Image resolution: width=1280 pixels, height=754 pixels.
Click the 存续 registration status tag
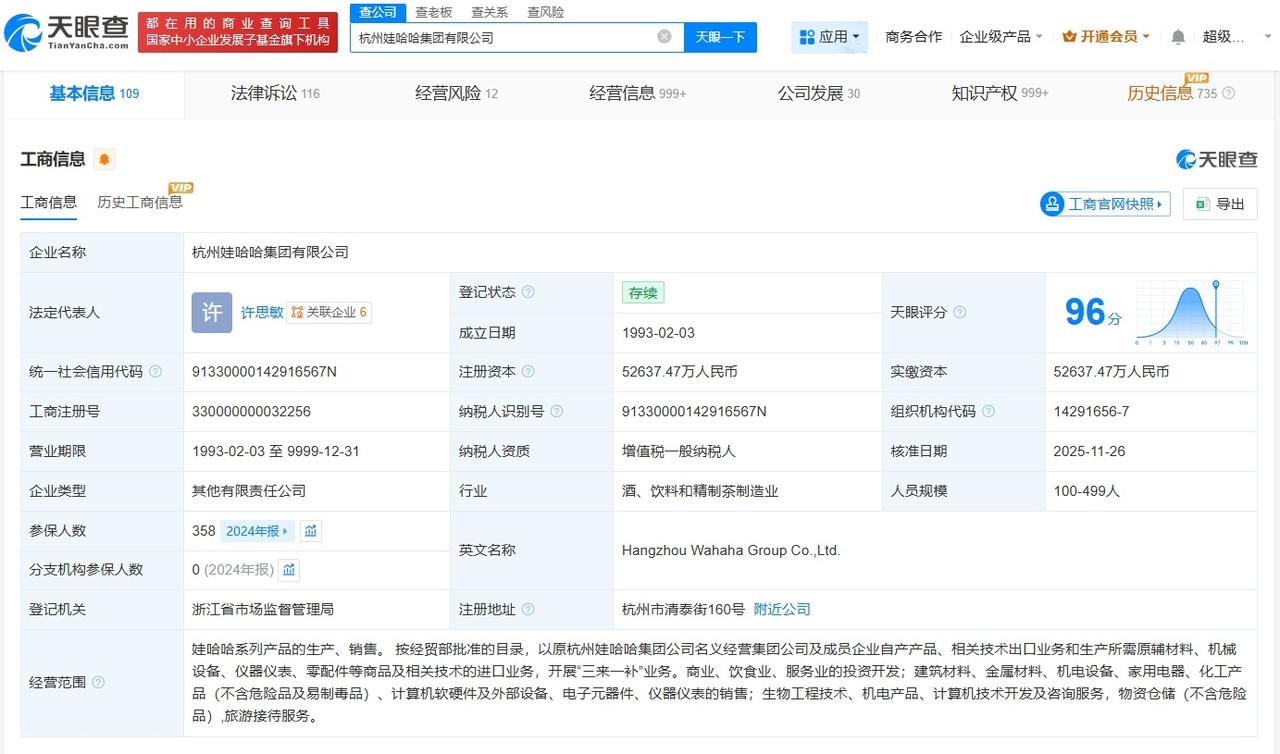click(x=643, y=292)
